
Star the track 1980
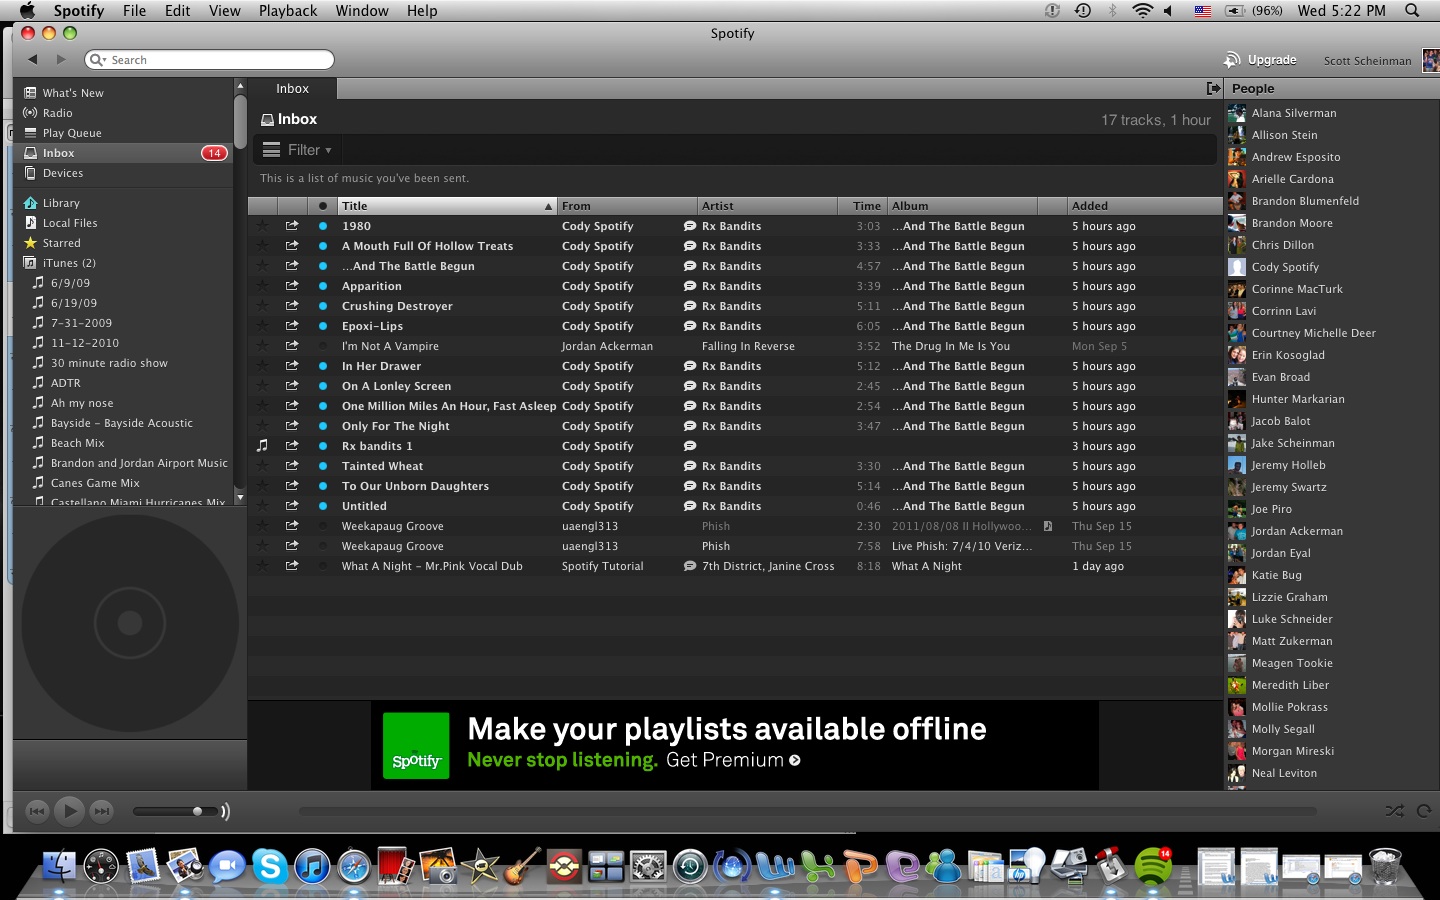(x=262, y=226)
